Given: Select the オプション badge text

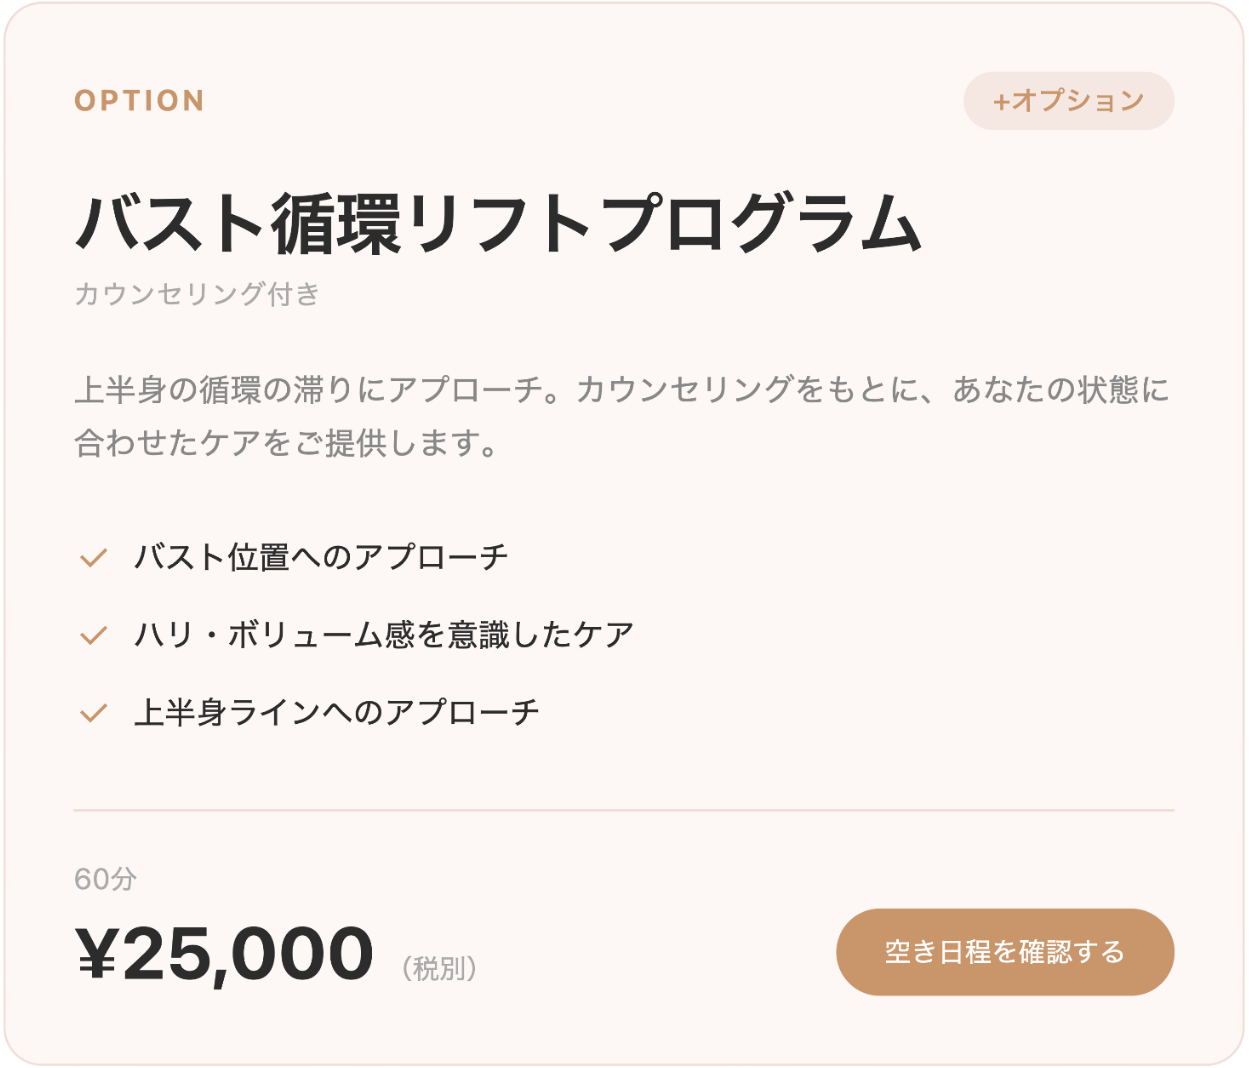Looking at the screenshot, I should point(1078,101).
